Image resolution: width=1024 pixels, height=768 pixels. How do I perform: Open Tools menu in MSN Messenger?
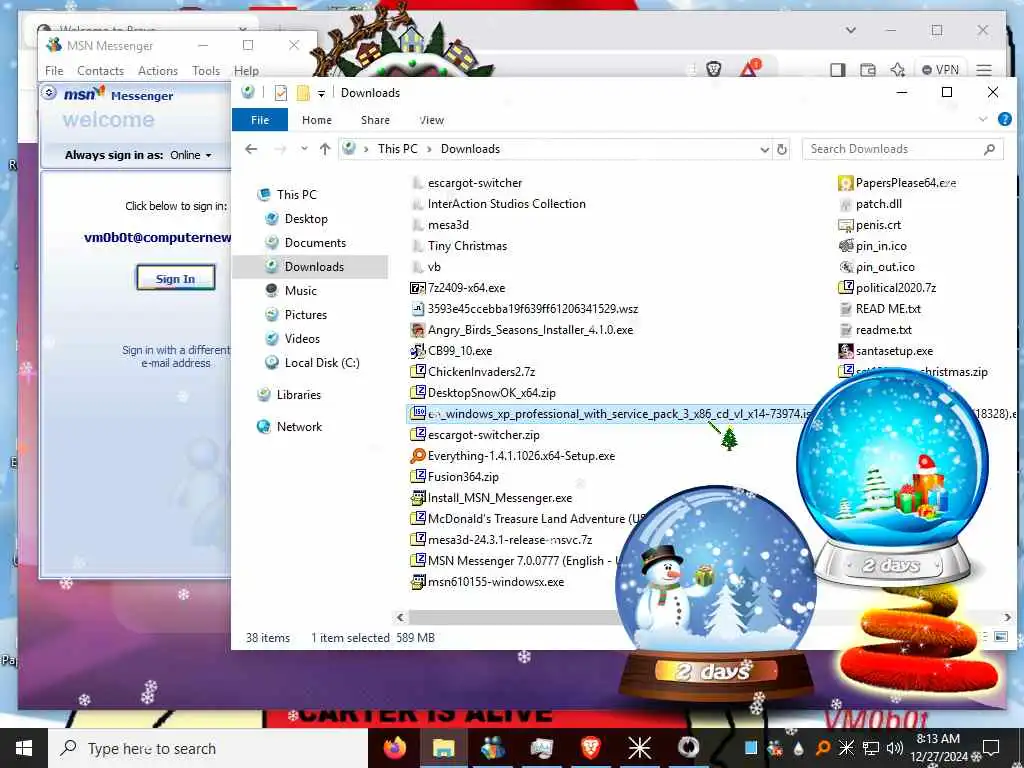point(206,71)
